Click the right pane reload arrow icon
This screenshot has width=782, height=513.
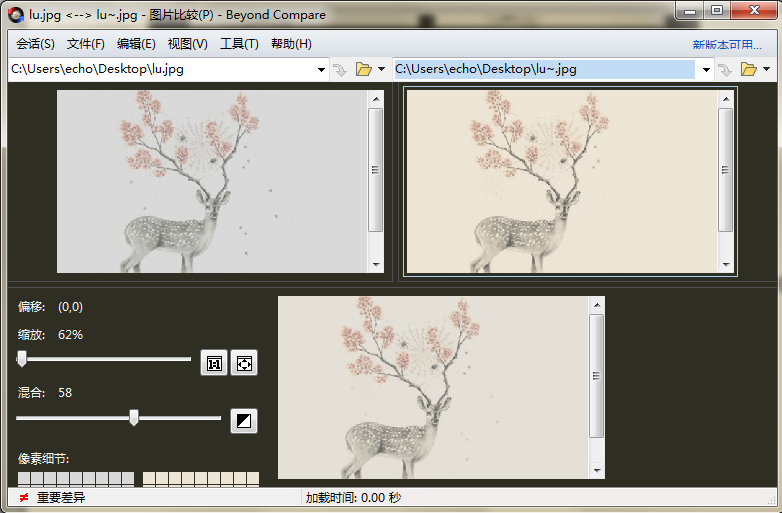click(726, 70)
